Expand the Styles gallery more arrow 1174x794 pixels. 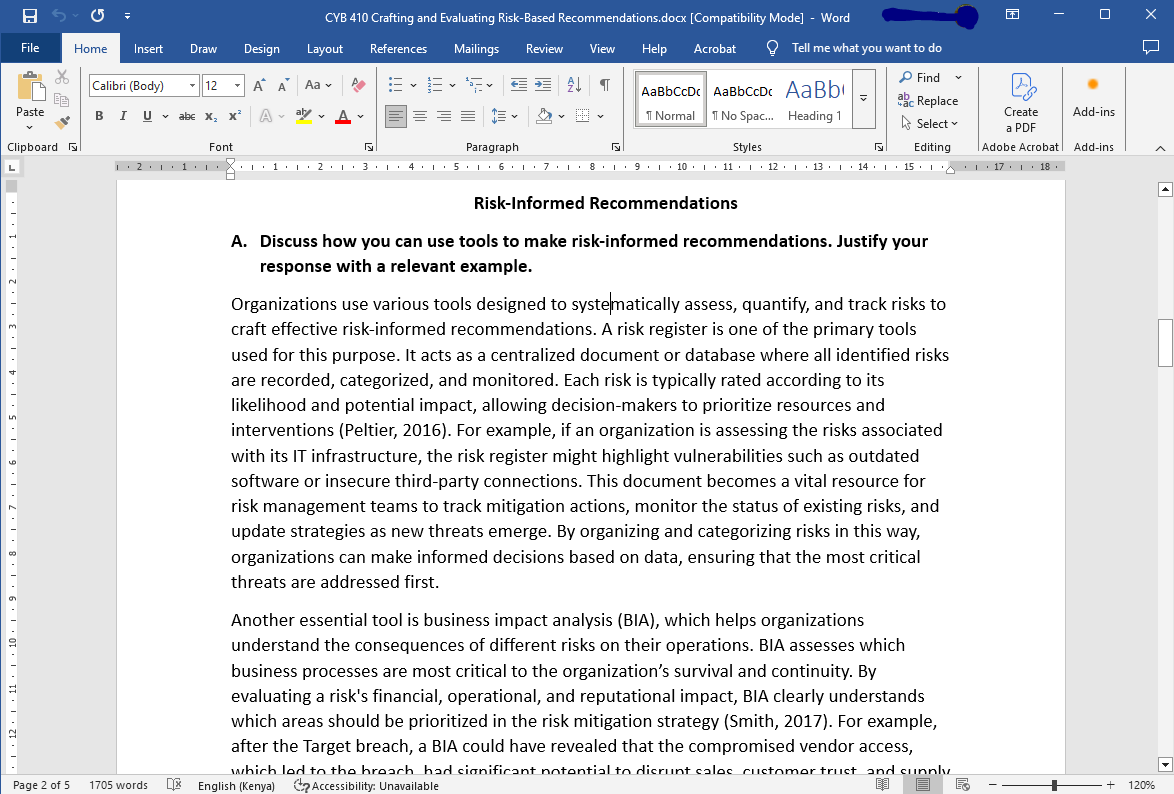[x=863, y=98]
